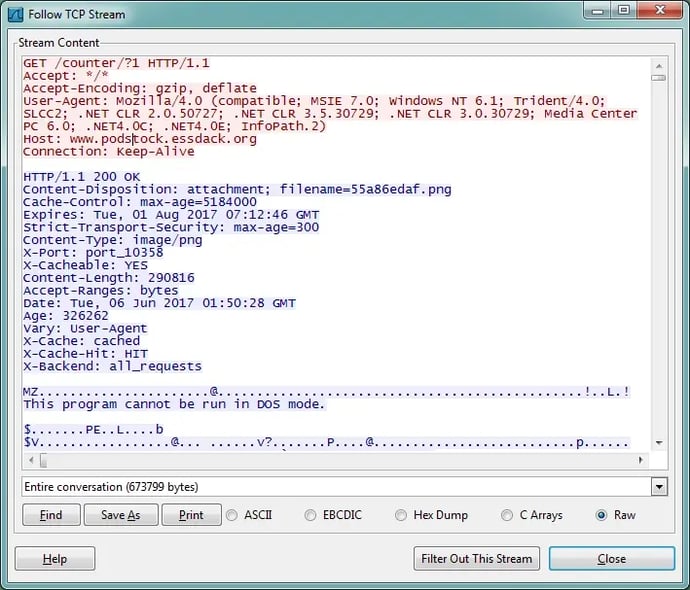
Task: Click the 'Vary: User-Agent' line
Action: [x=85, y=329]
